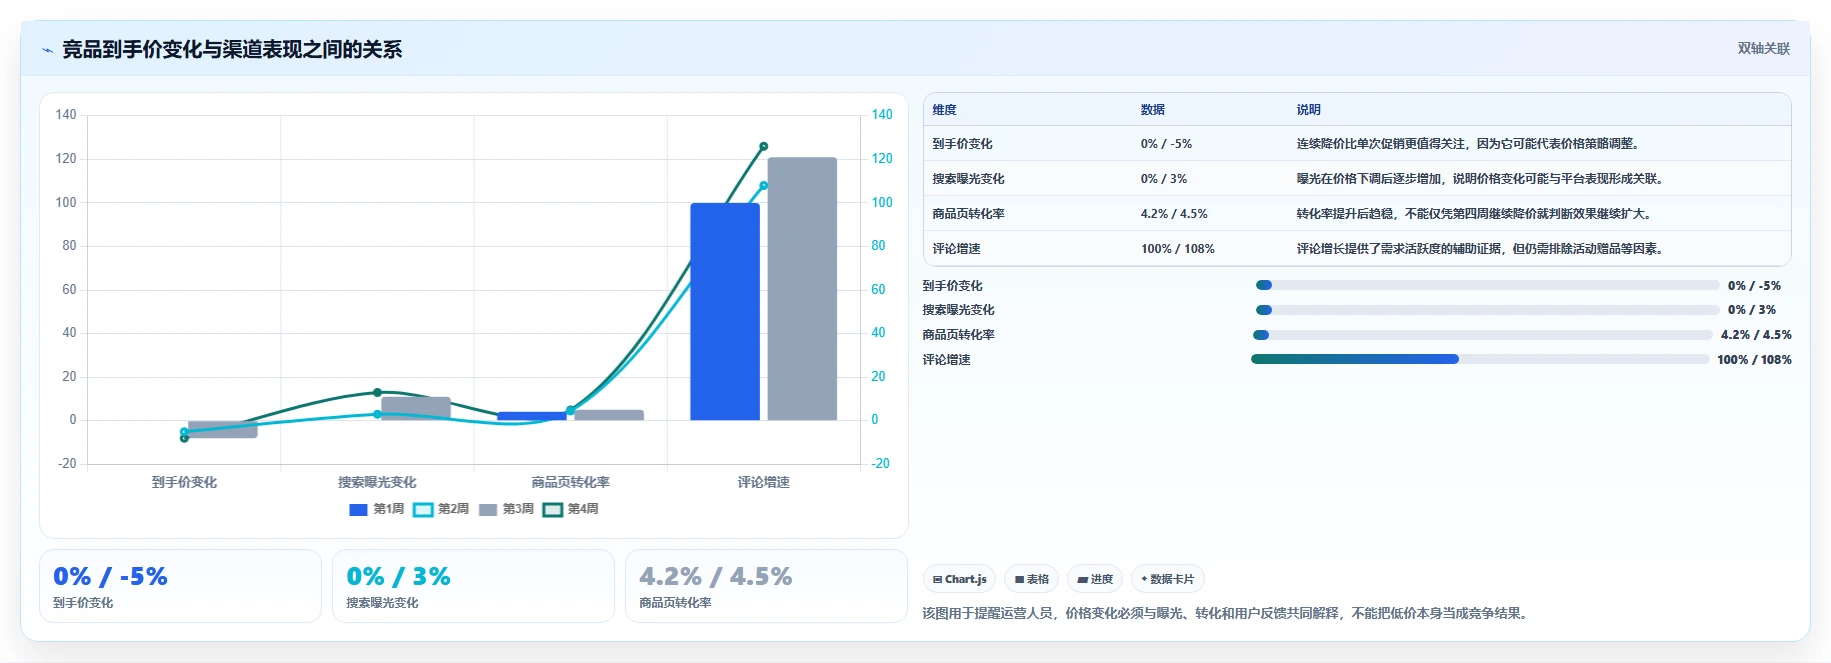Click the 第4周 line point above 评论增速
Image resolution: width=1831 pixels, height=663 pixels.
[764, 146]
